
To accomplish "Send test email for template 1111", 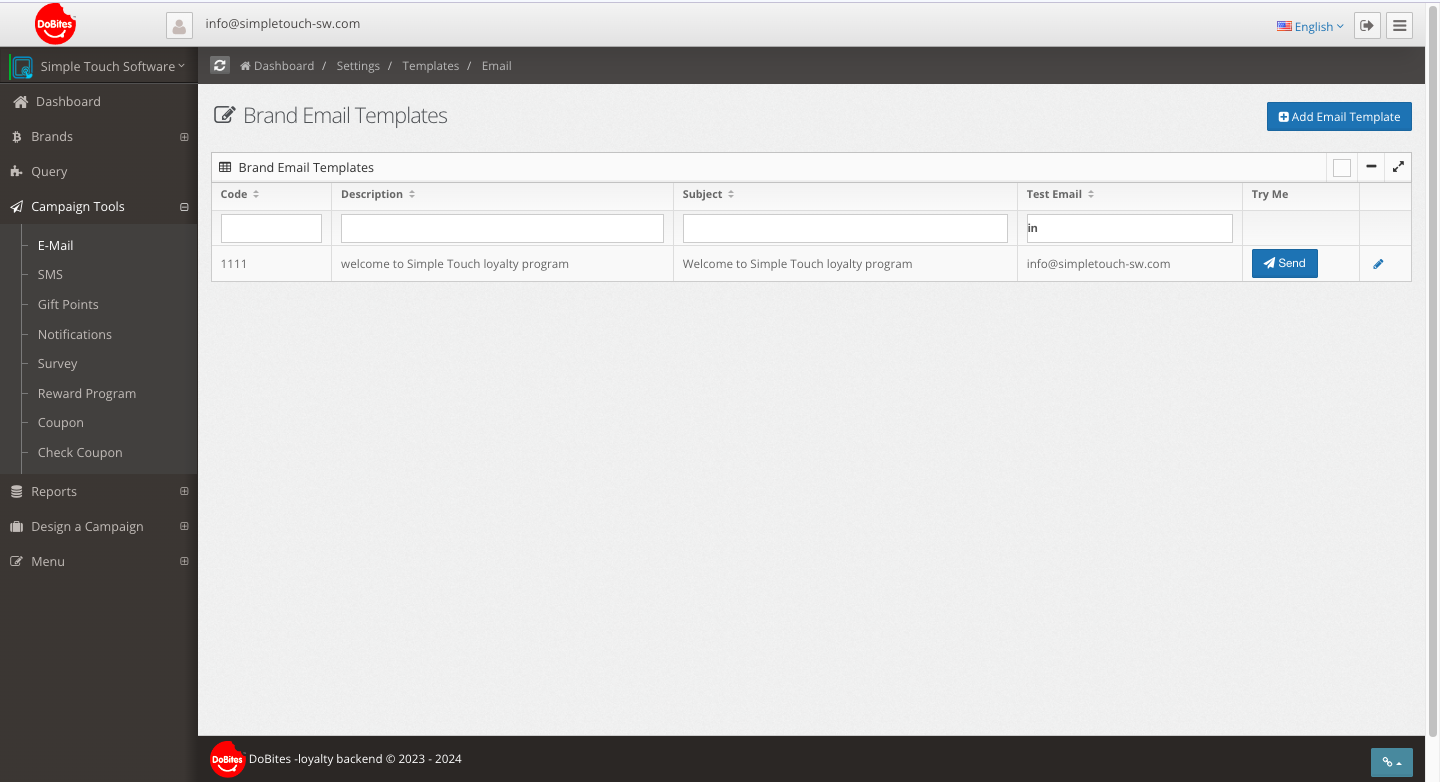I will (1285, 264).
